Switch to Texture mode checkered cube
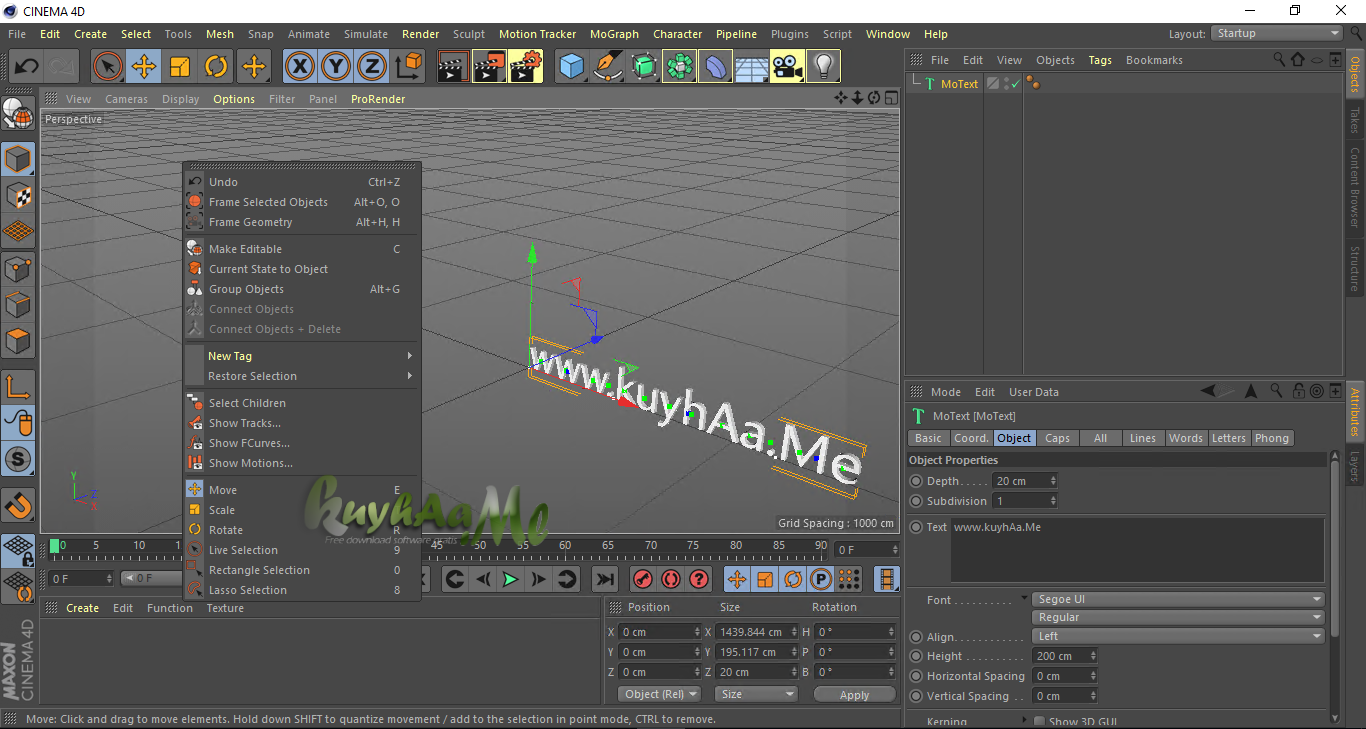This screenshot has width=1366, height=729. coord(18,195)
